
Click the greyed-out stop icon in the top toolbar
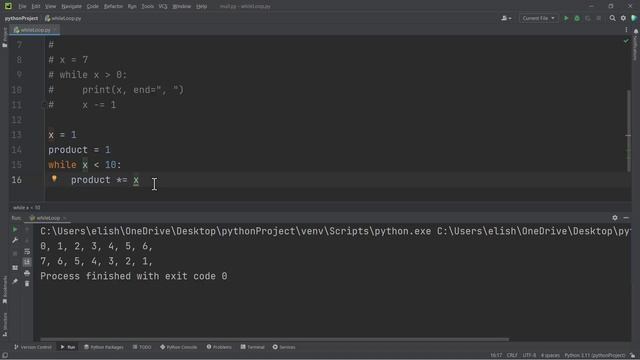[x=598, y=18]
